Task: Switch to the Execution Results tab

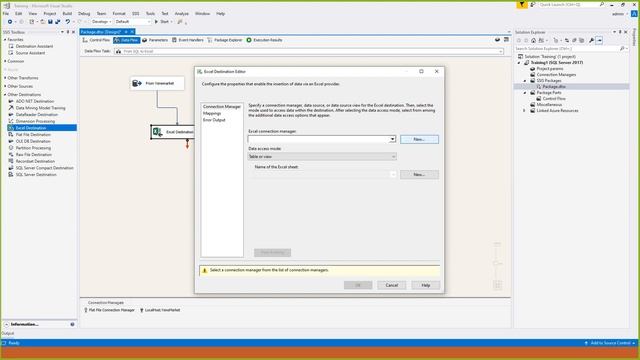Action: tap(264, 40)
